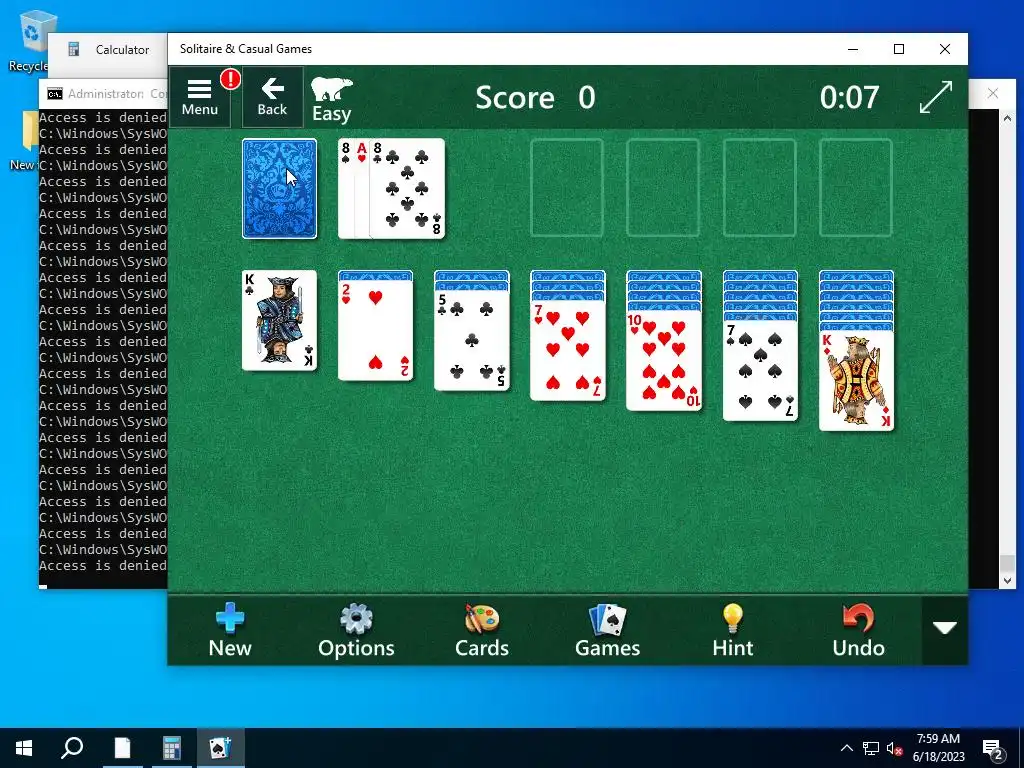Image resolution: width=1024 pixels, height=768 pixels.
Task: Open the Solitaire Menu hamburger button
Action: click(200, 97)
